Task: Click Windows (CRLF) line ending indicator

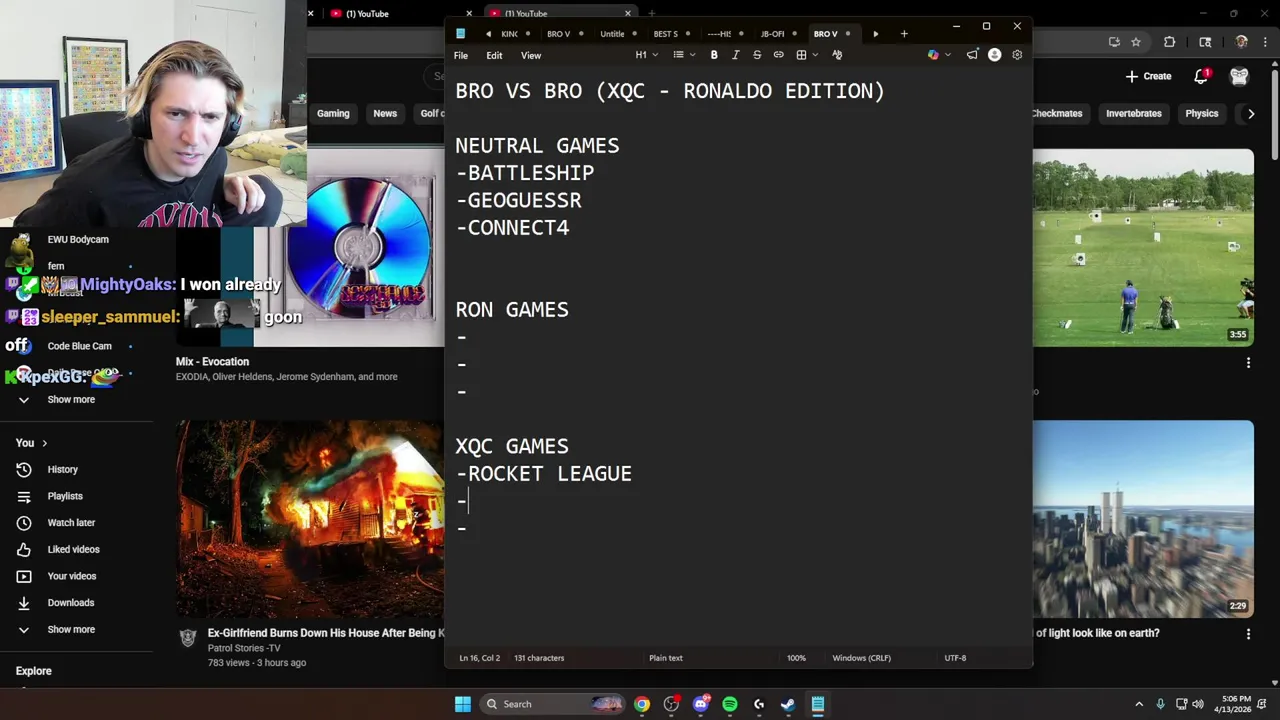Action: point(861,658)
